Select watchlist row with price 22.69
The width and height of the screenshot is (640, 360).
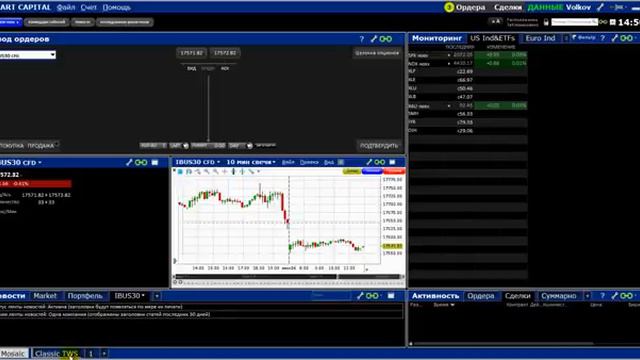[468, 71]
